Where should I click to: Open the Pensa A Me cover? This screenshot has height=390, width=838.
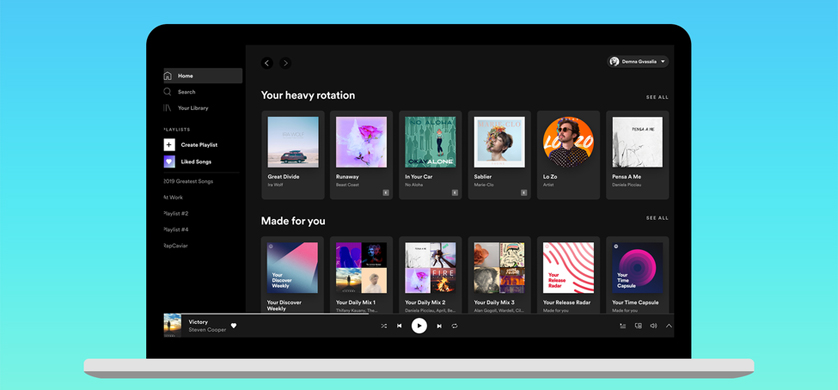tap(637, 142)
